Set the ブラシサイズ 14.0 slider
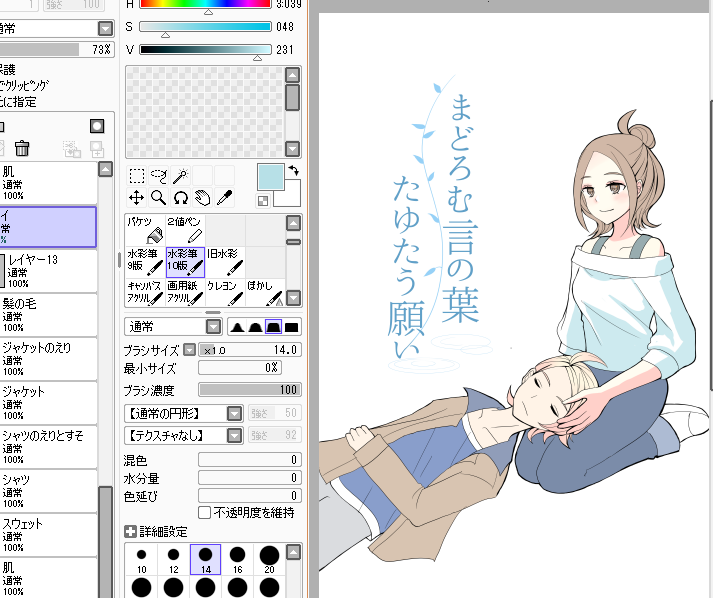Screen dimensions: 713x598 click(250, 350)
